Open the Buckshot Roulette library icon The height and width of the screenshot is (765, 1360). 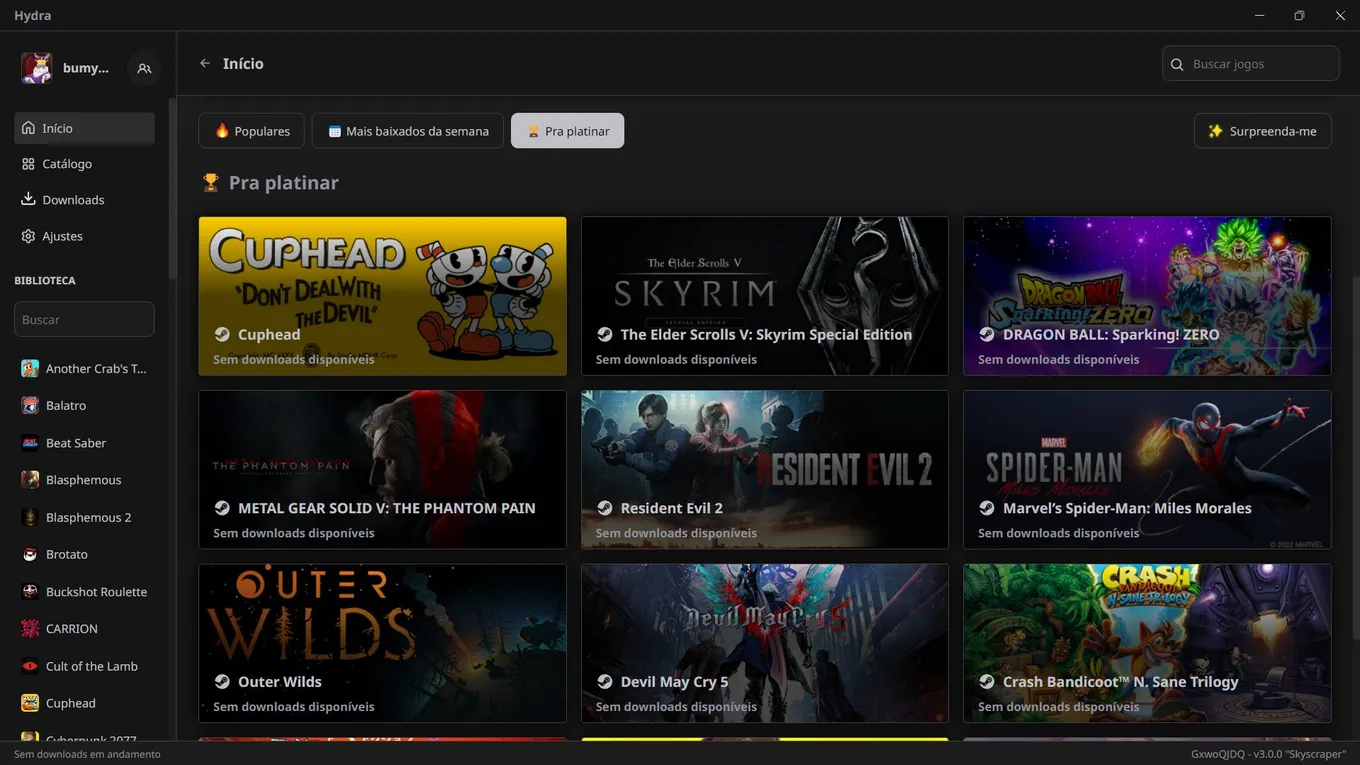click(x=30, y=592)
